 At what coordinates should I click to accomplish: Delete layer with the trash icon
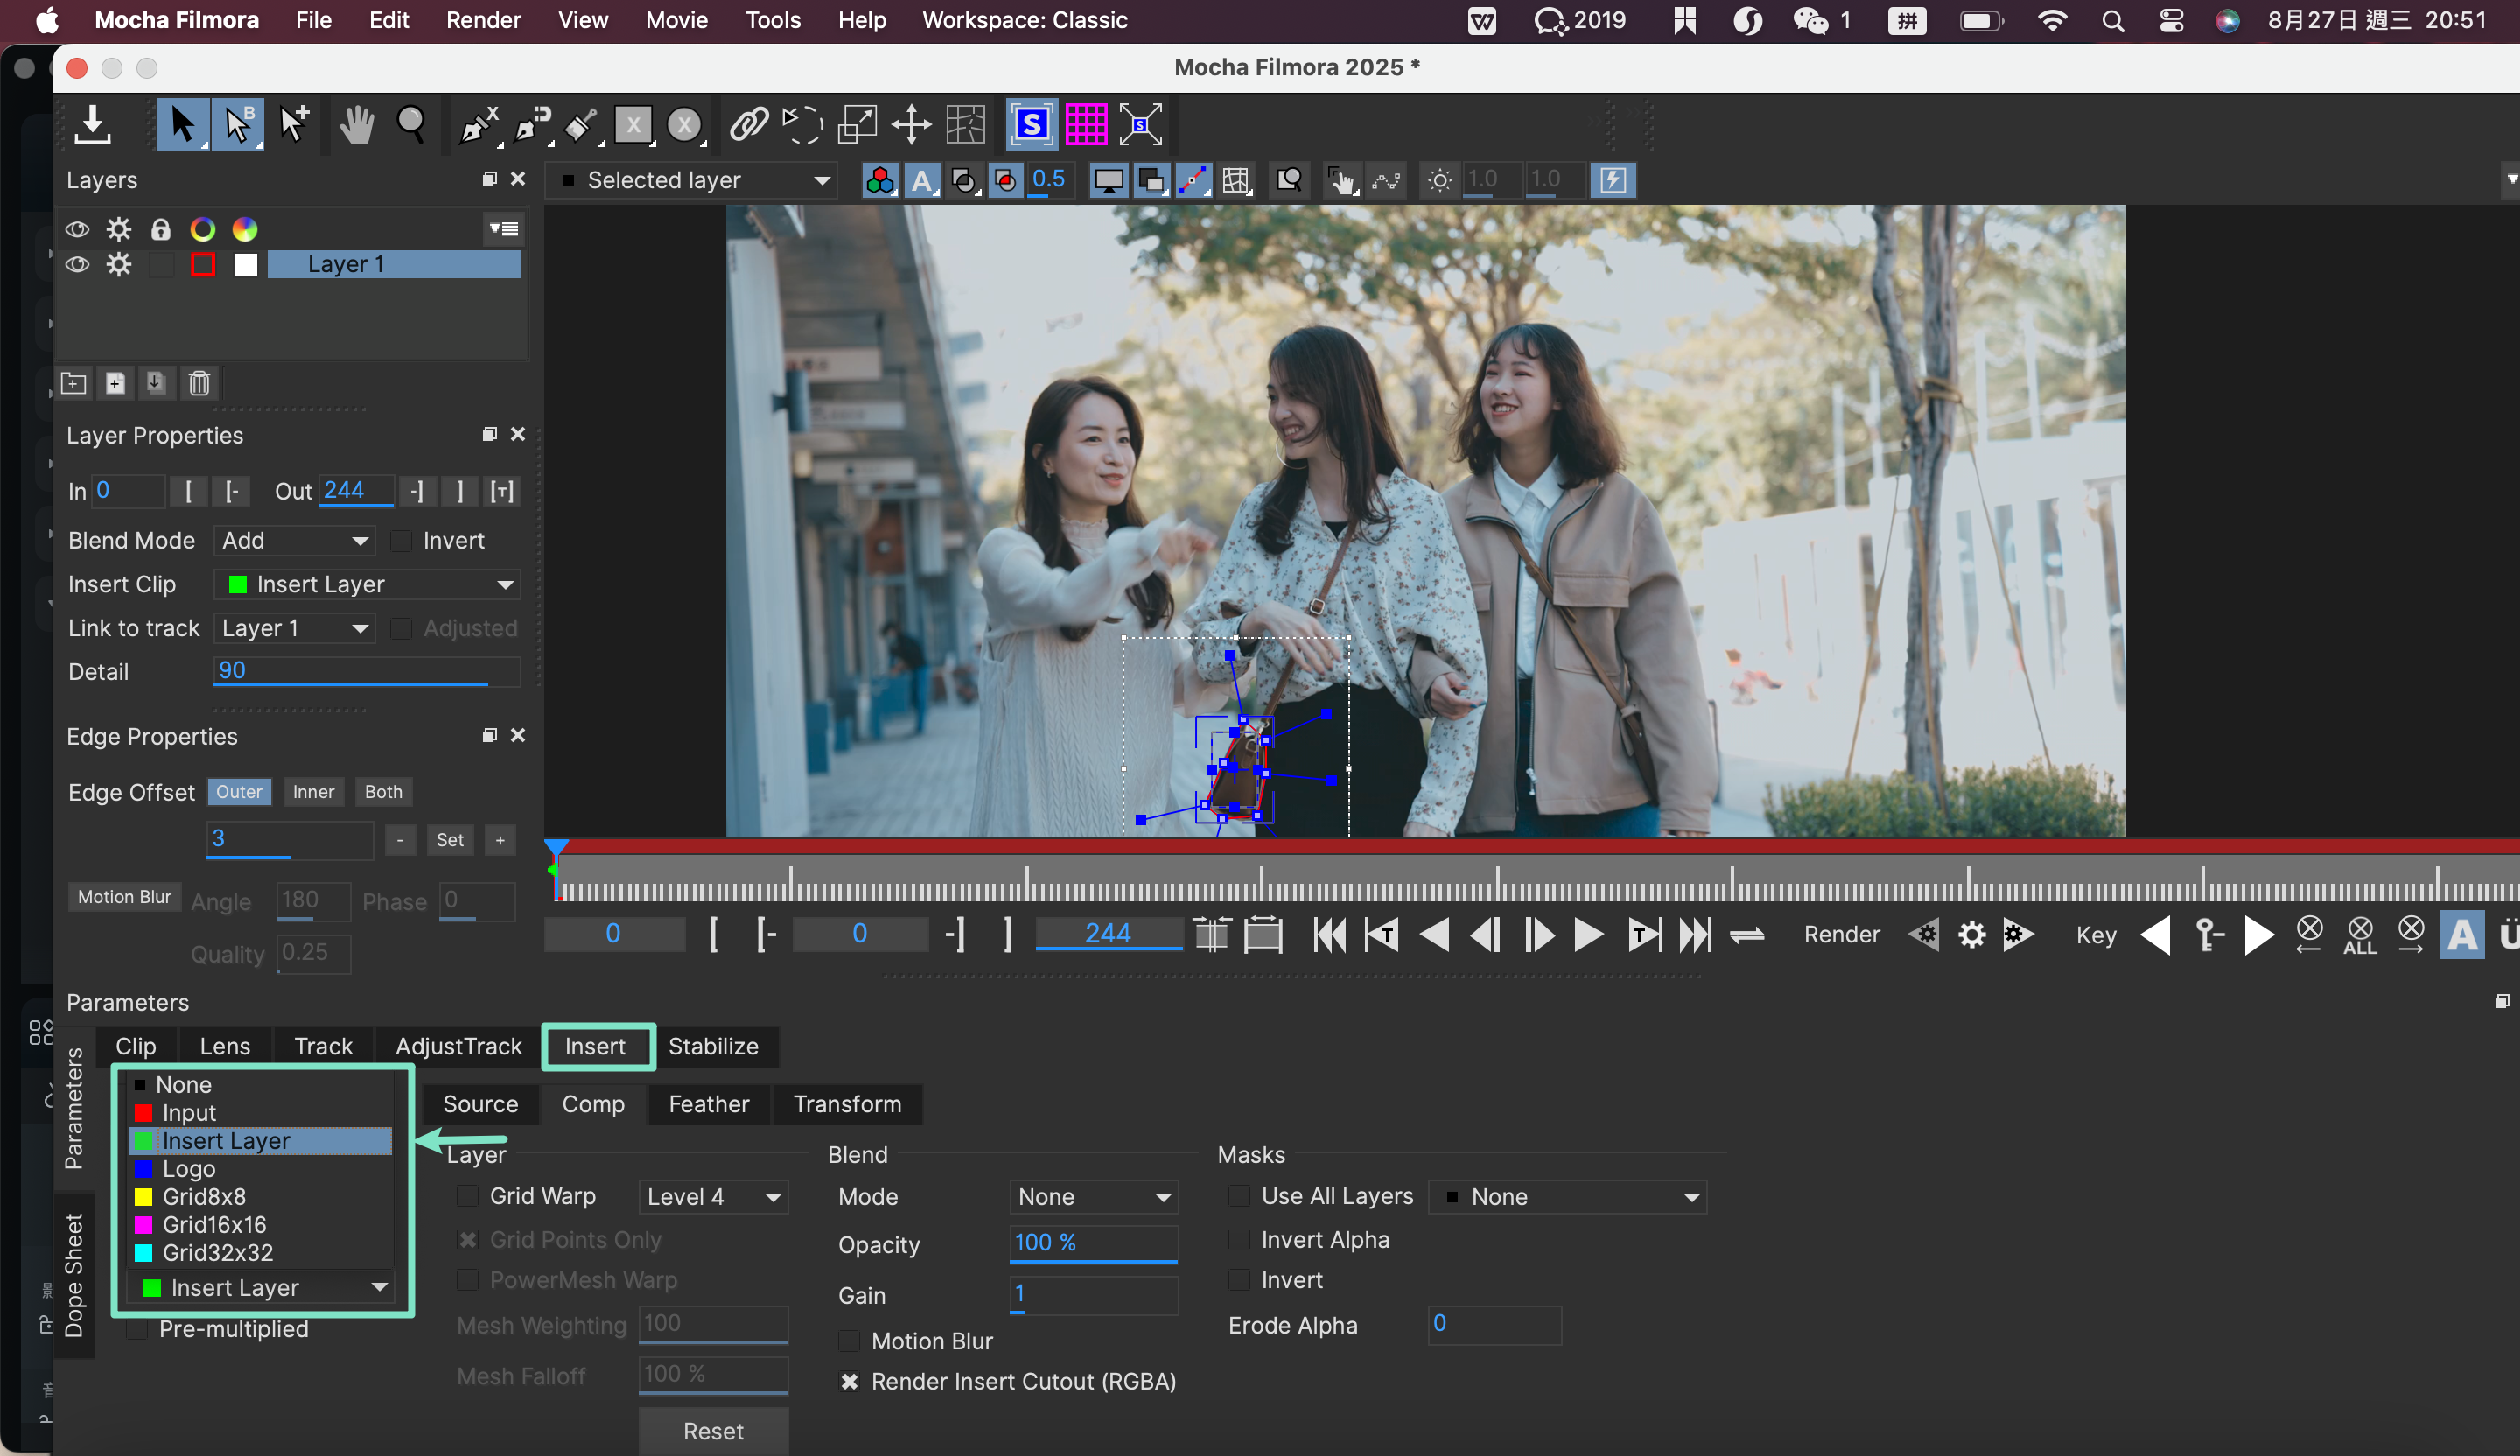pos(199,383)
